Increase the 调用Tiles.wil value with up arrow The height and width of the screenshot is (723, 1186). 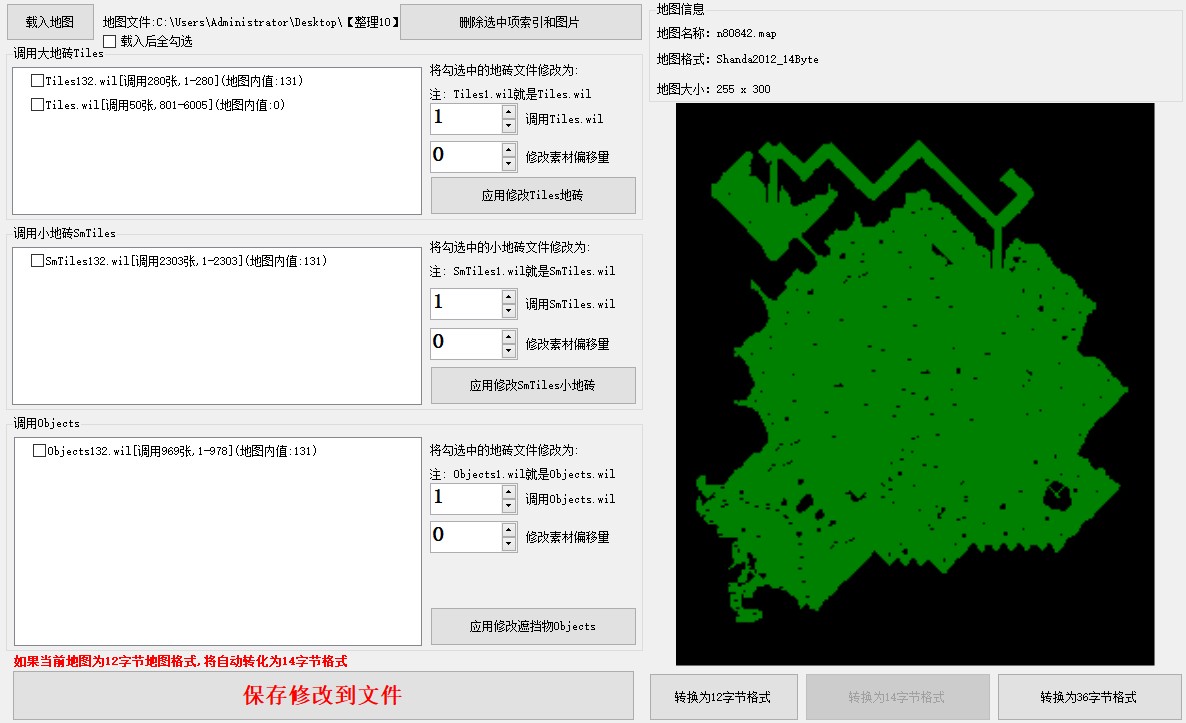tap(509, 112)
